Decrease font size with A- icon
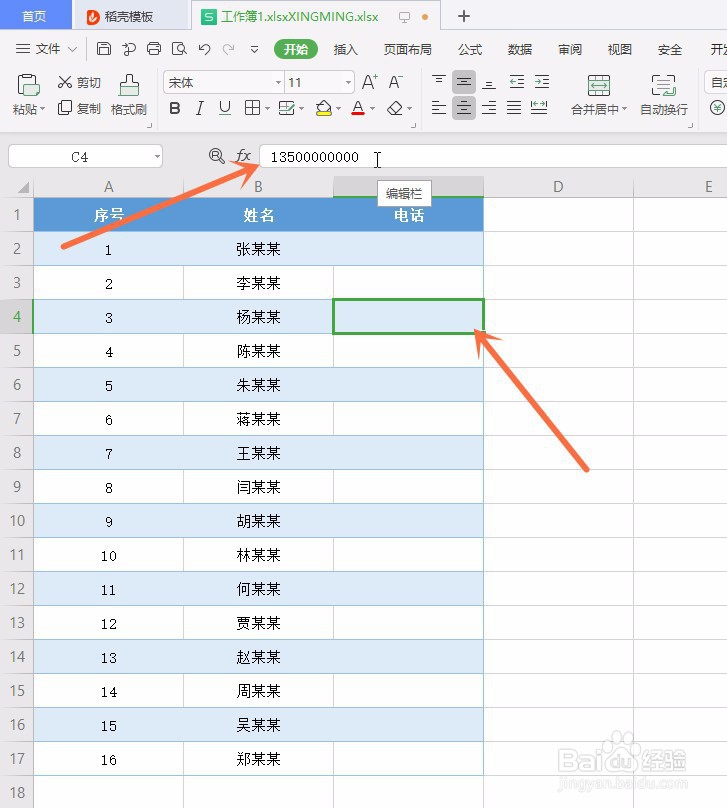727x808 pixels. [x=395, y=82]
